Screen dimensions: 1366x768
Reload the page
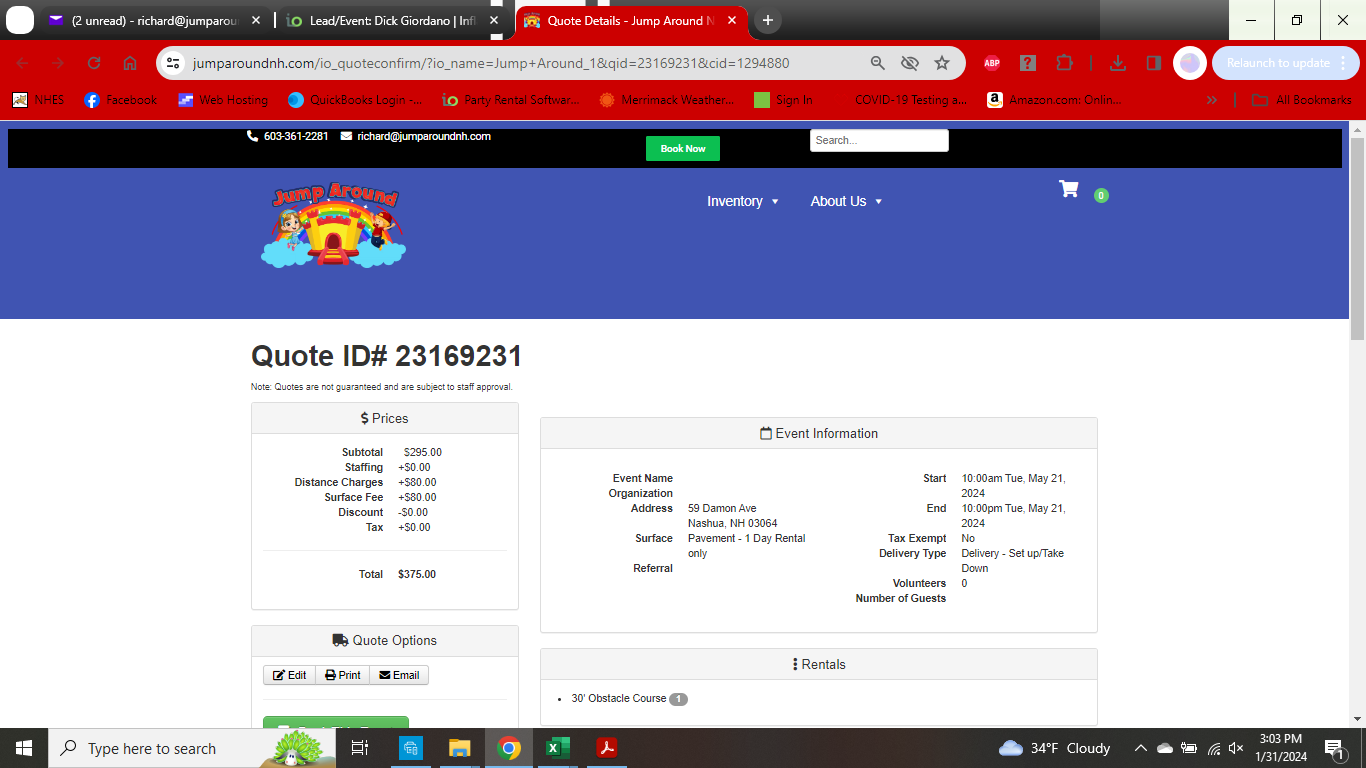tap(94, 63)
